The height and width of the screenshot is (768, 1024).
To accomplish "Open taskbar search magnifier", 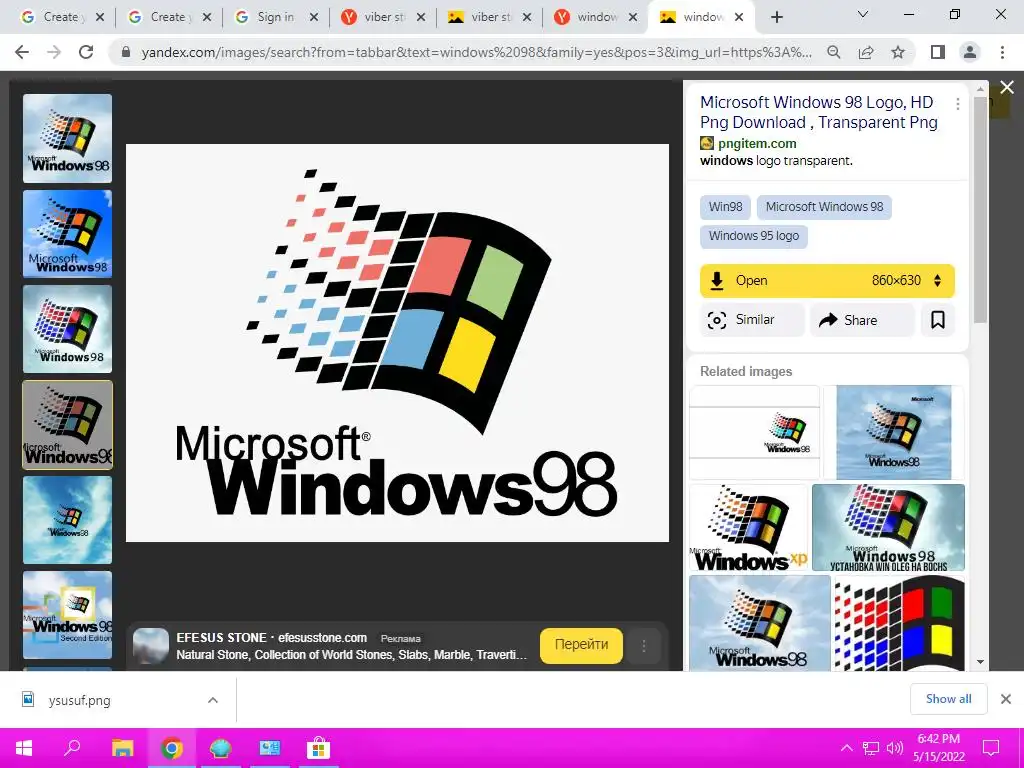I will (x=72, y=748).
